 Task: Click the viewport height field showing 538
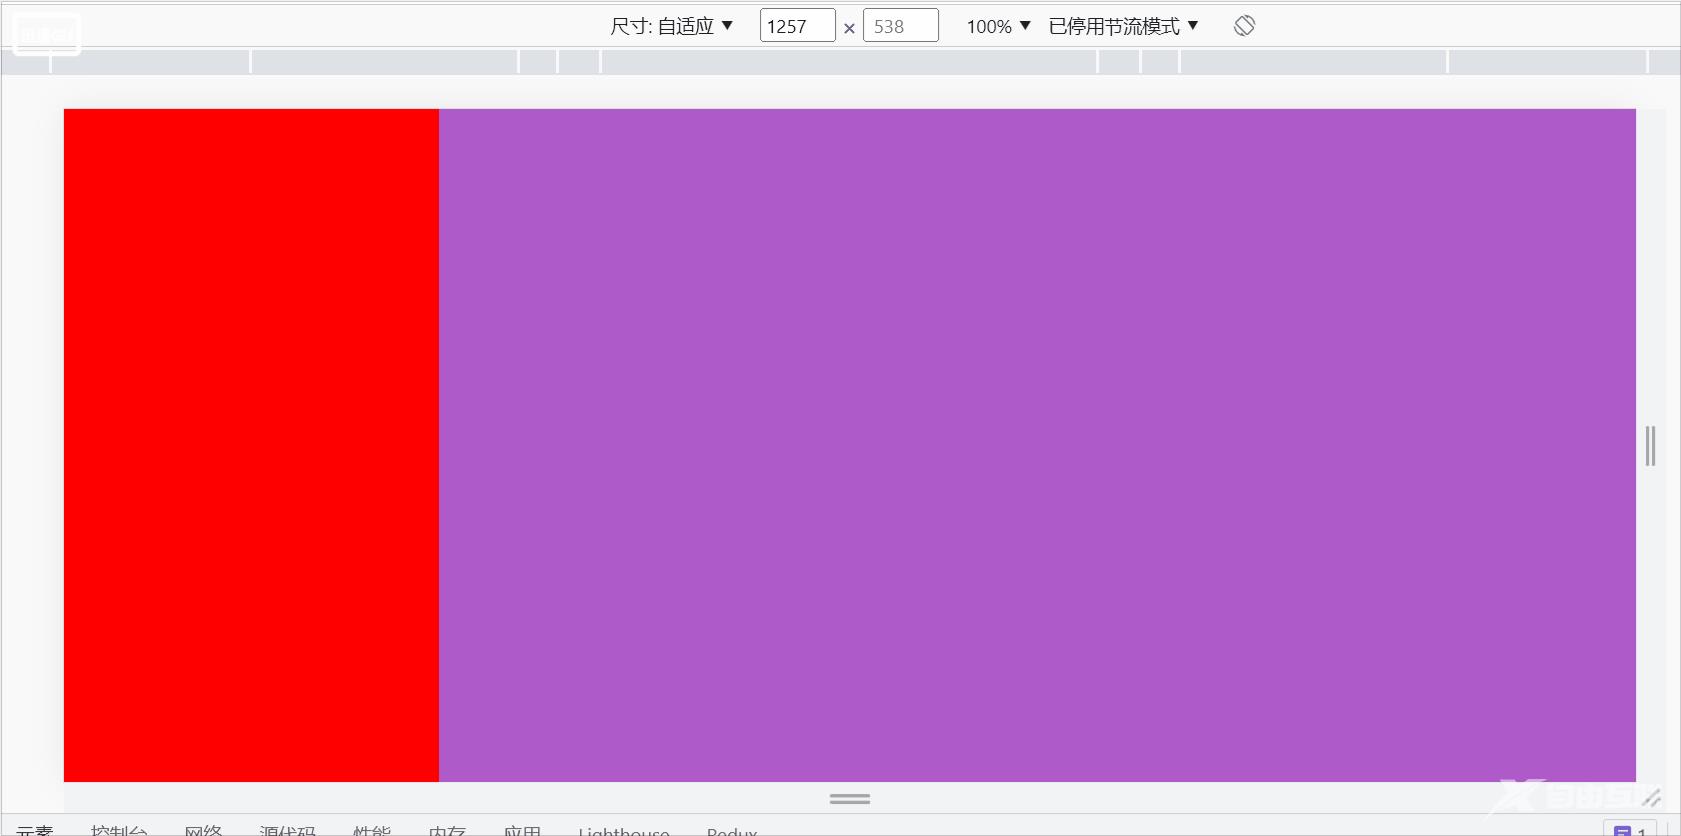pos(900,26)
